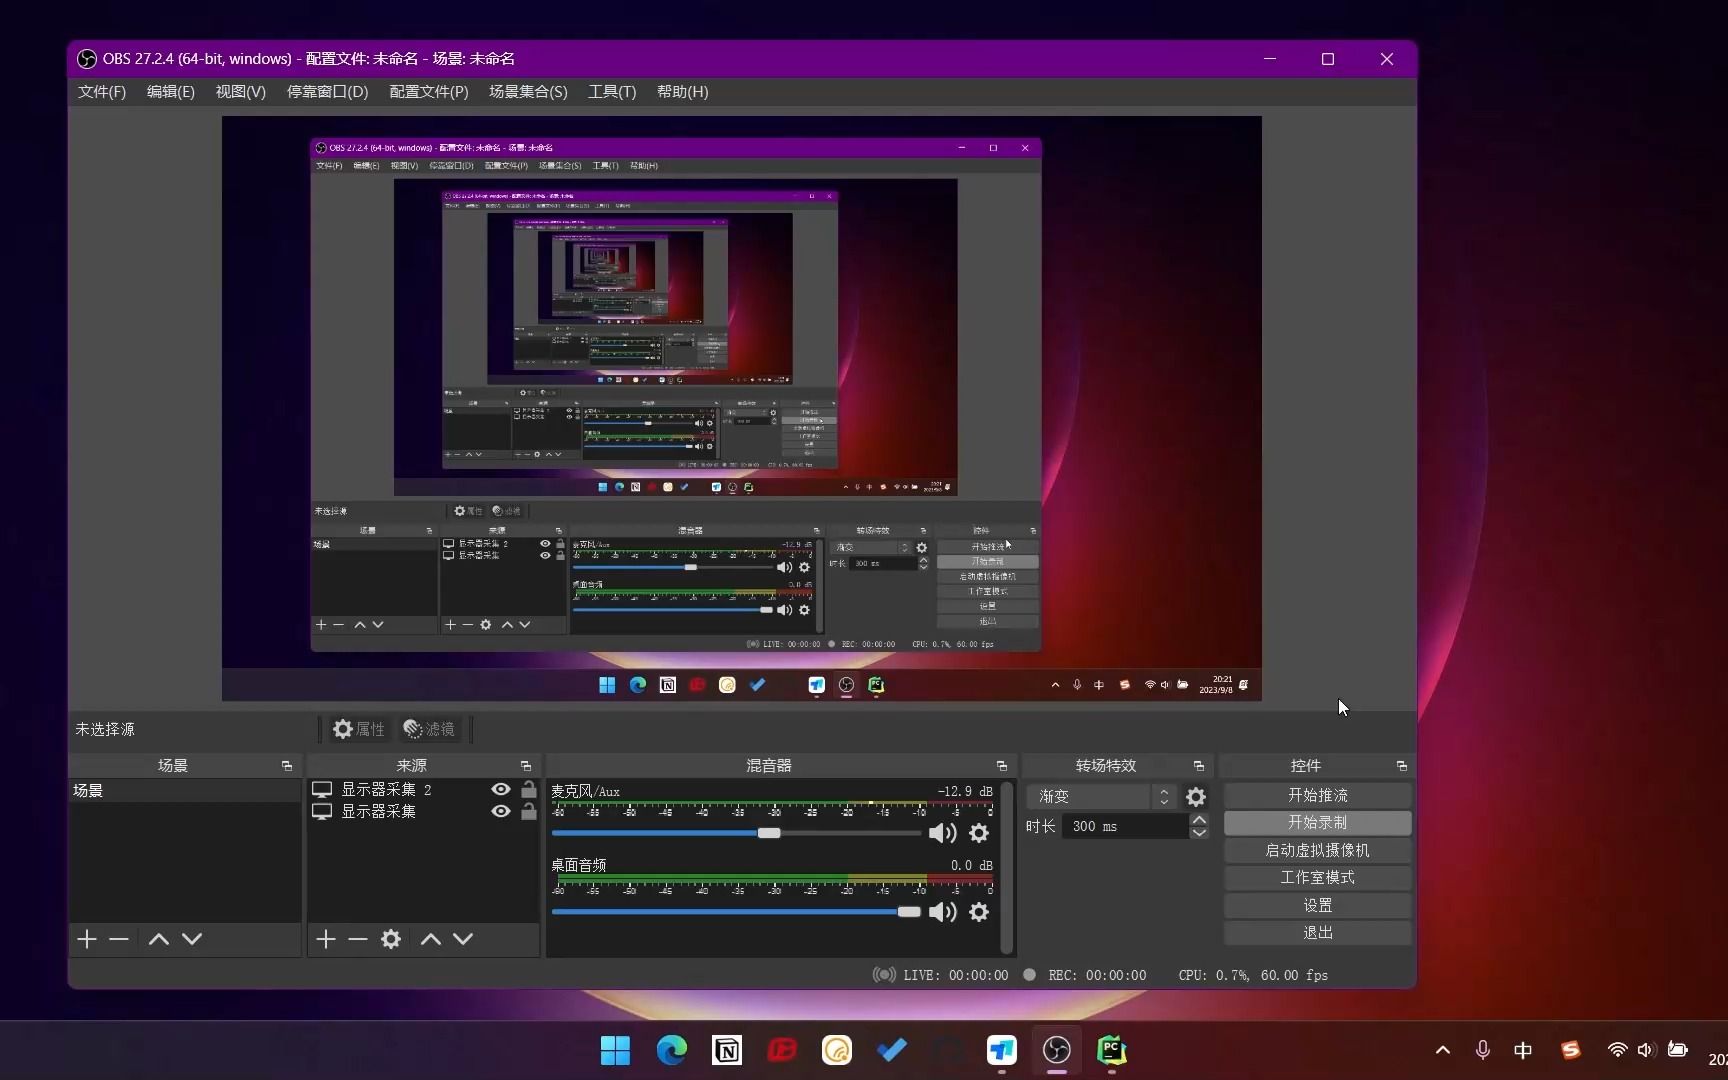
Task: Lock the 显示器采集 source
Action: (529, 811)
